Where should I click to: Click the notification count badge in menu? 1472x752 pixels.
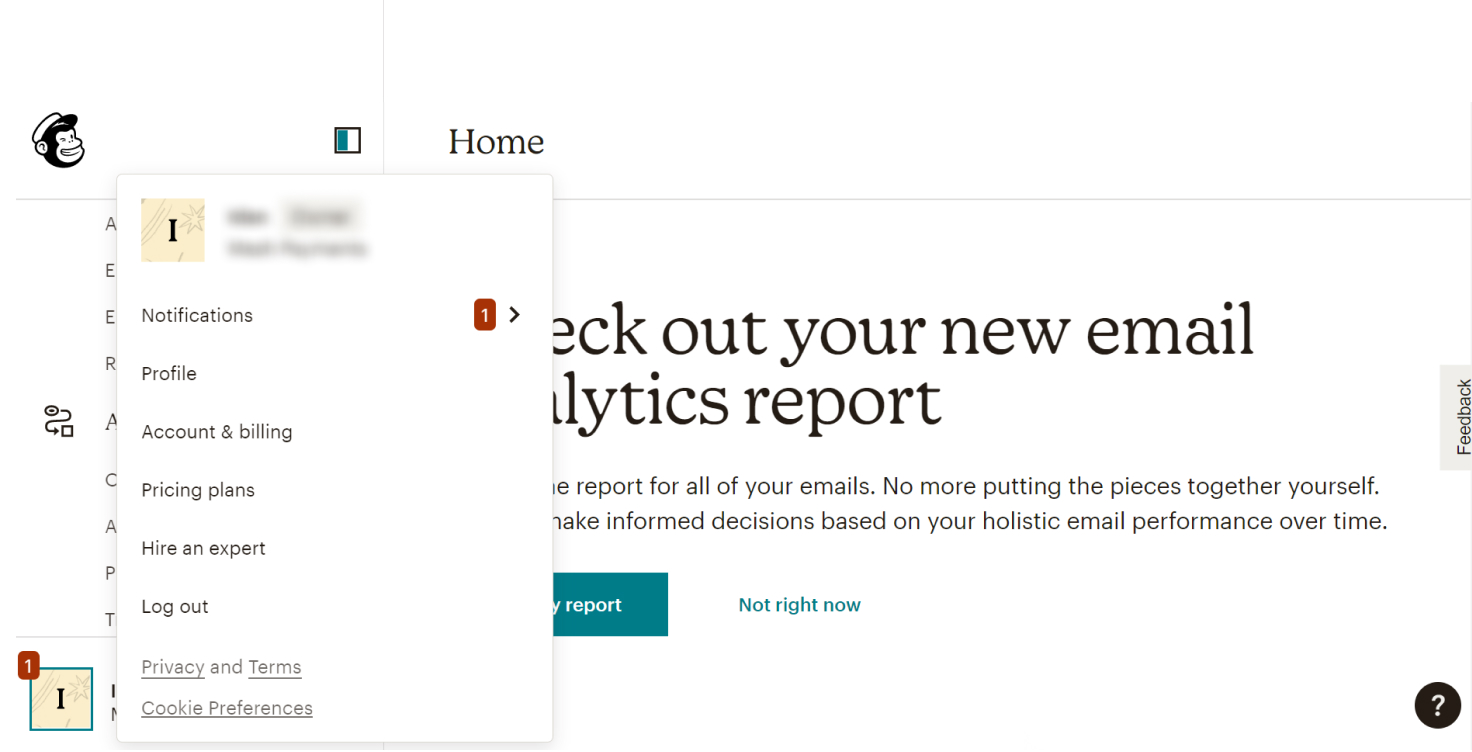485,315
